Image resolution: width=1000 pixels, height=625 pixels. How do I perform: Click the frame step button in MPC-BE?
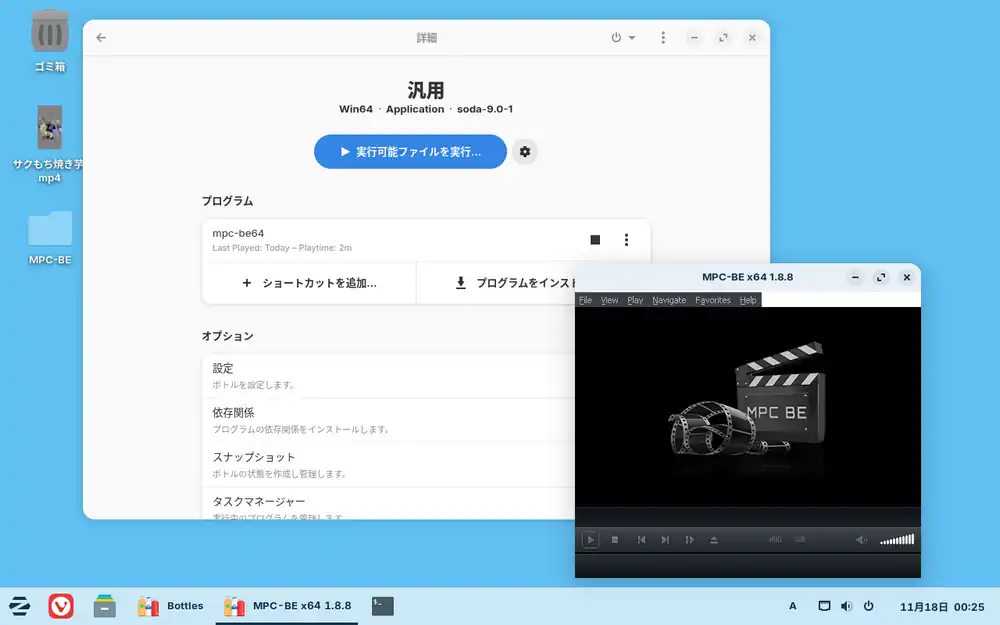(689, 540)
